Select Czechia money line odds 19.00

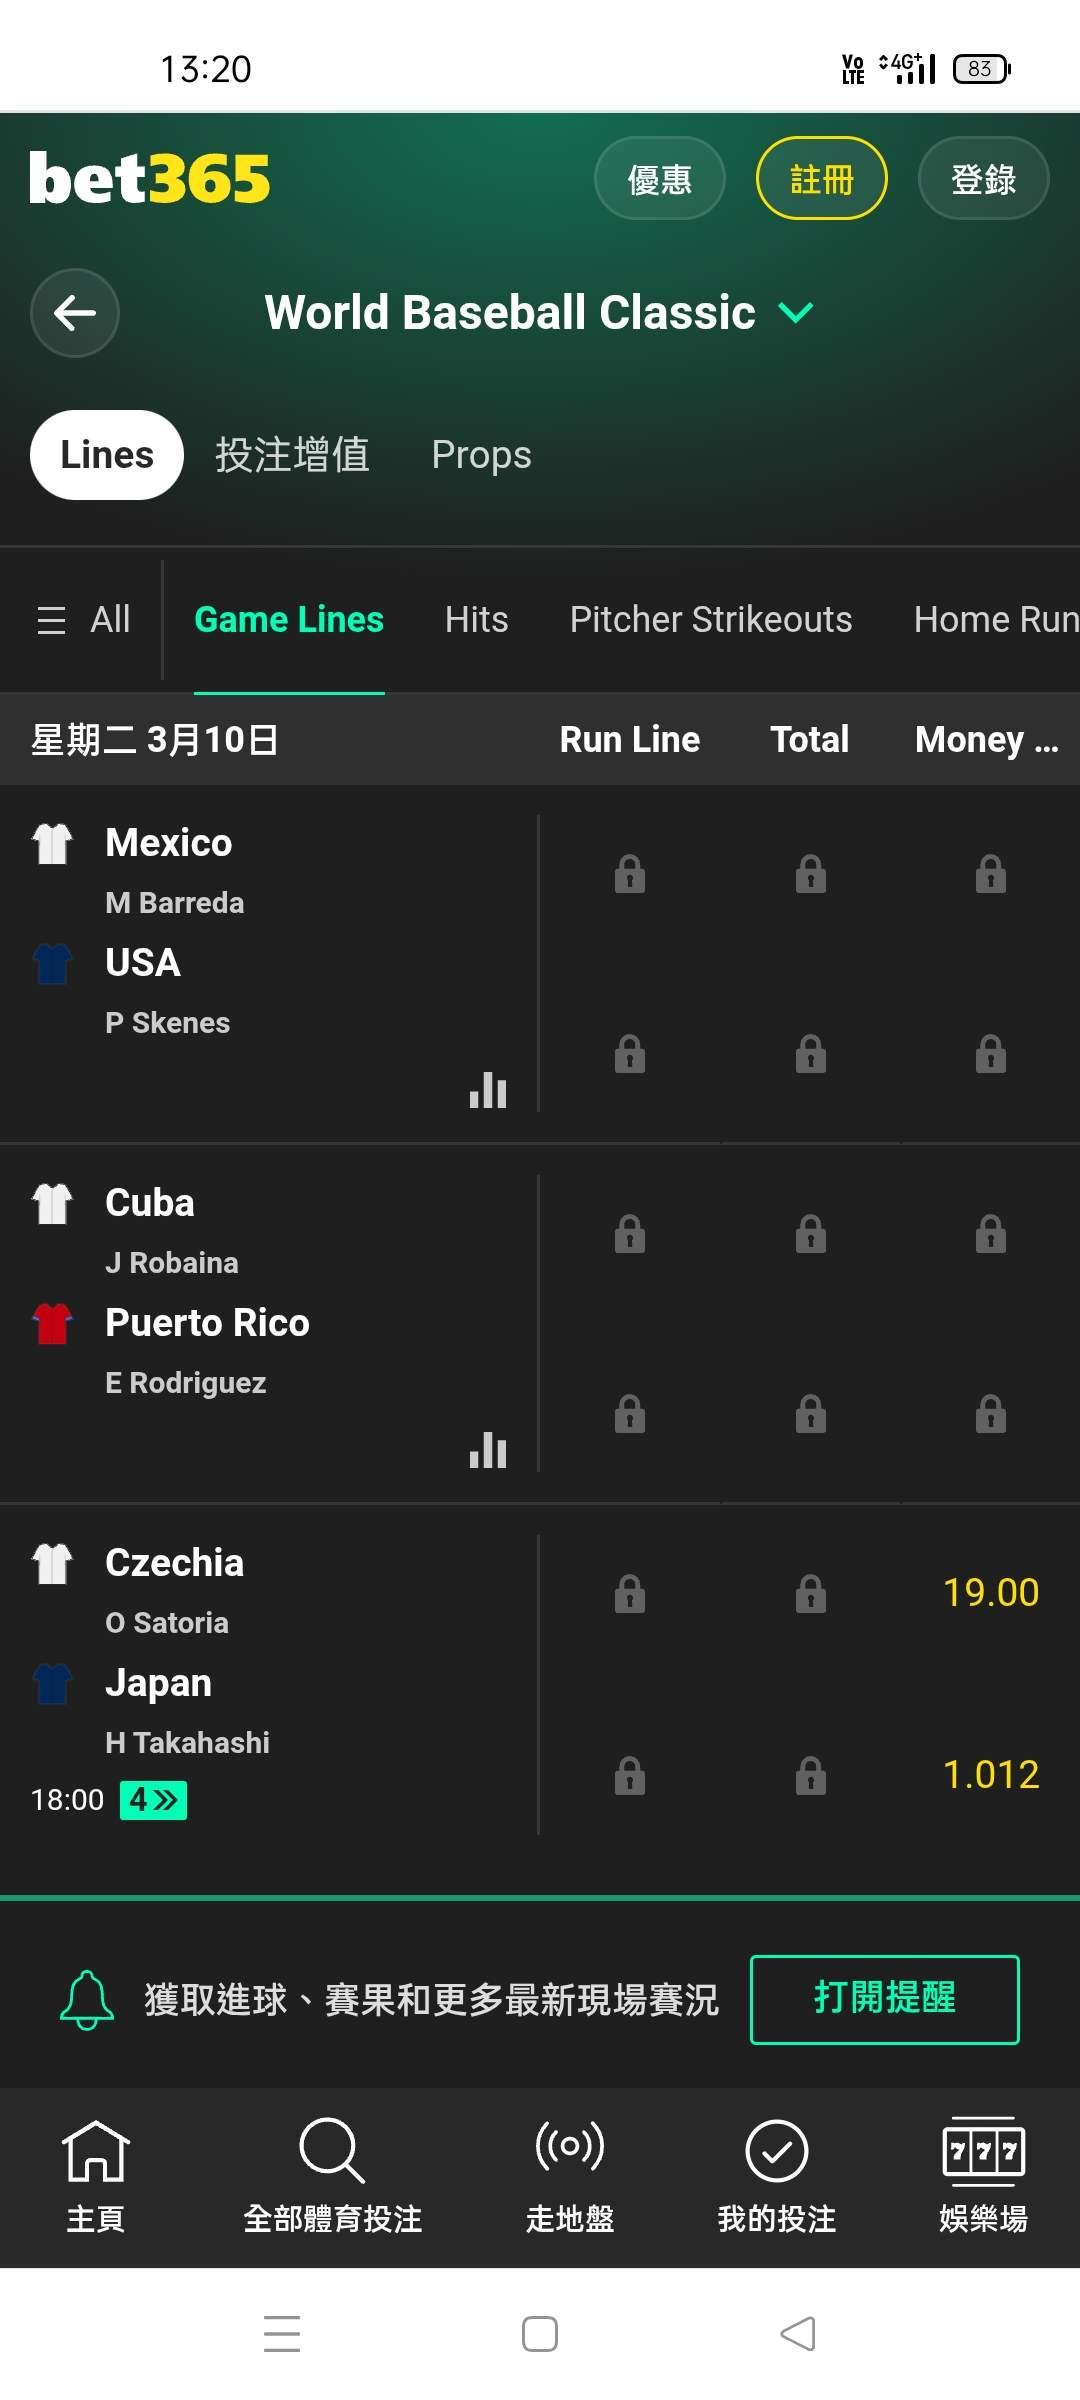(x=990, y=1593)
